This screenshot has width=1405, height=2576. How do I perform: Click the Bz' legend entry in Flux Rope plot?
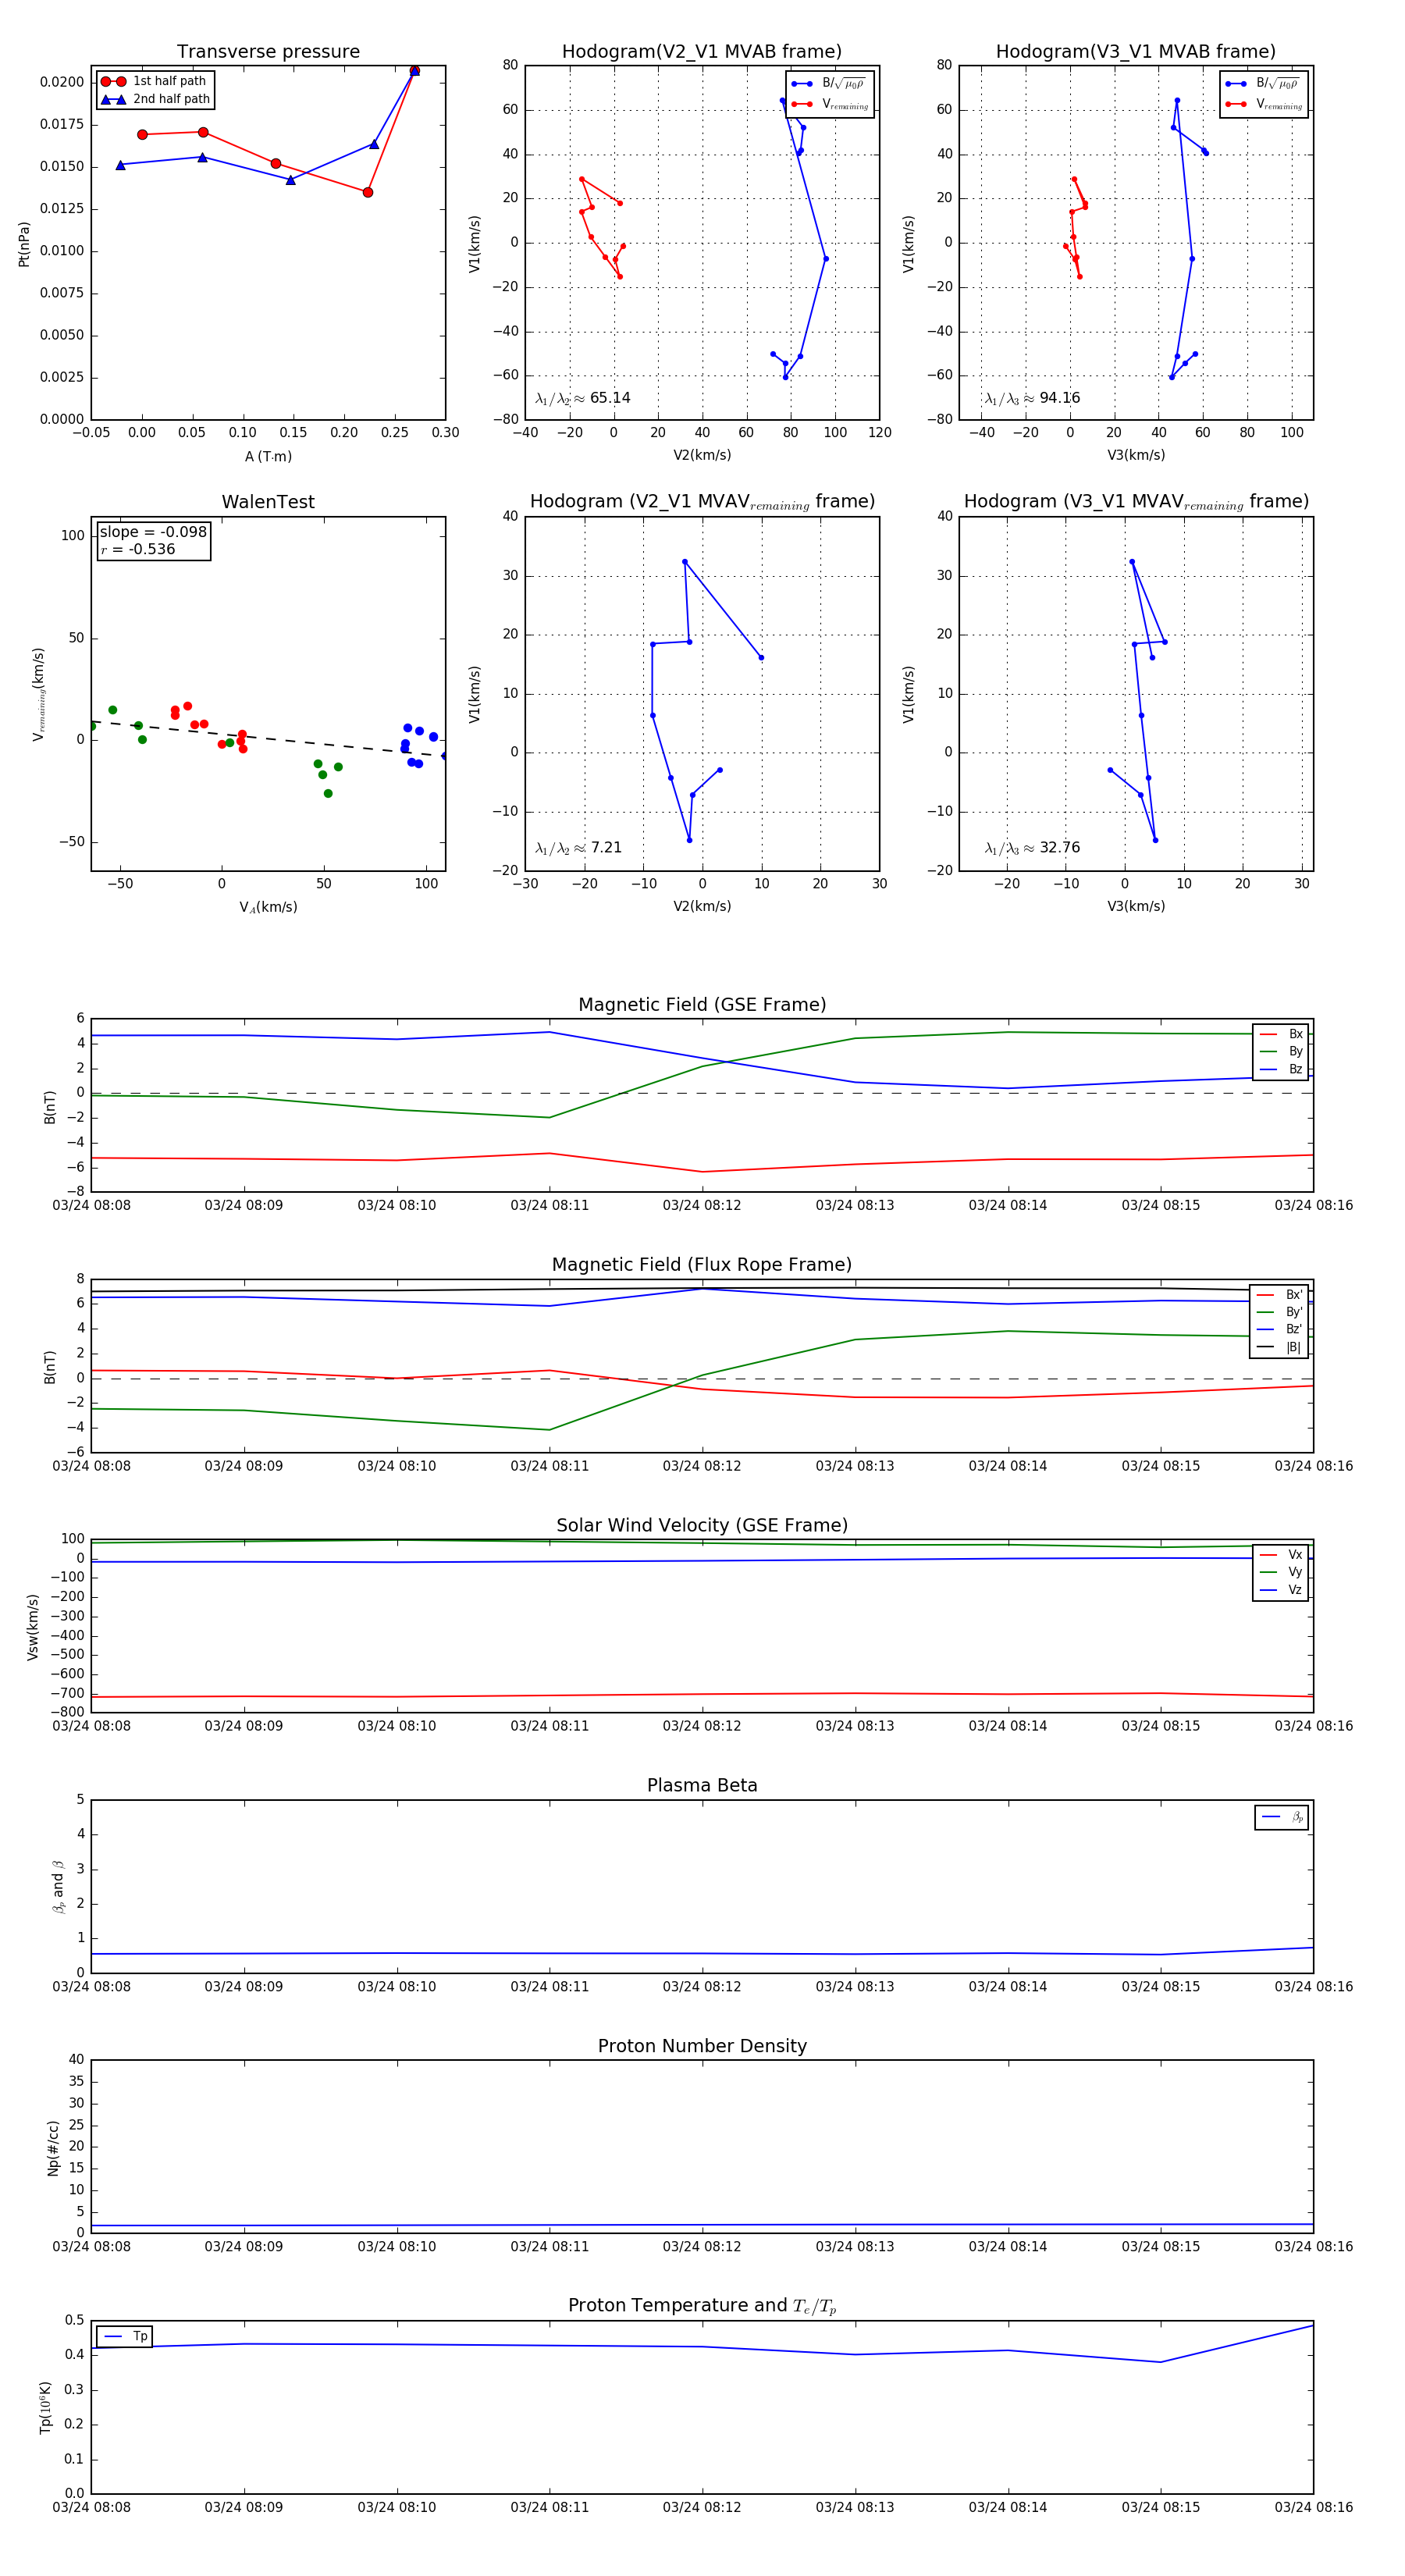(x=1280, y=1329)
